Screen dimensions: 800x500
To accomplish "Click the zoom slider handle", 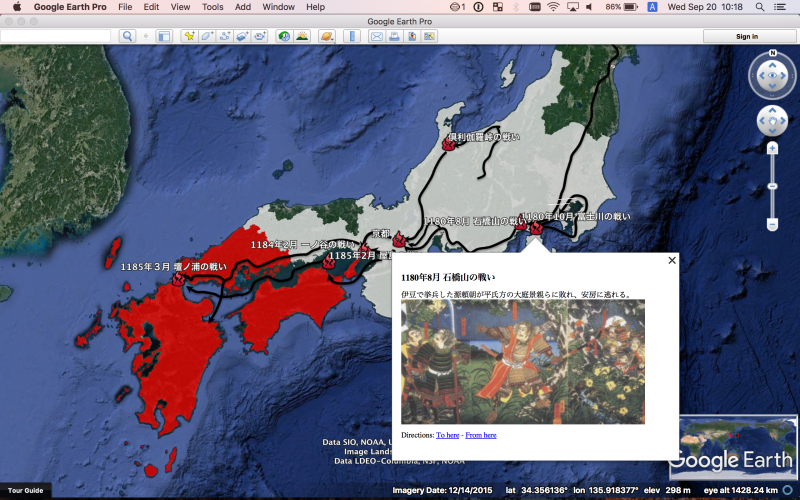I will (772, 223).
